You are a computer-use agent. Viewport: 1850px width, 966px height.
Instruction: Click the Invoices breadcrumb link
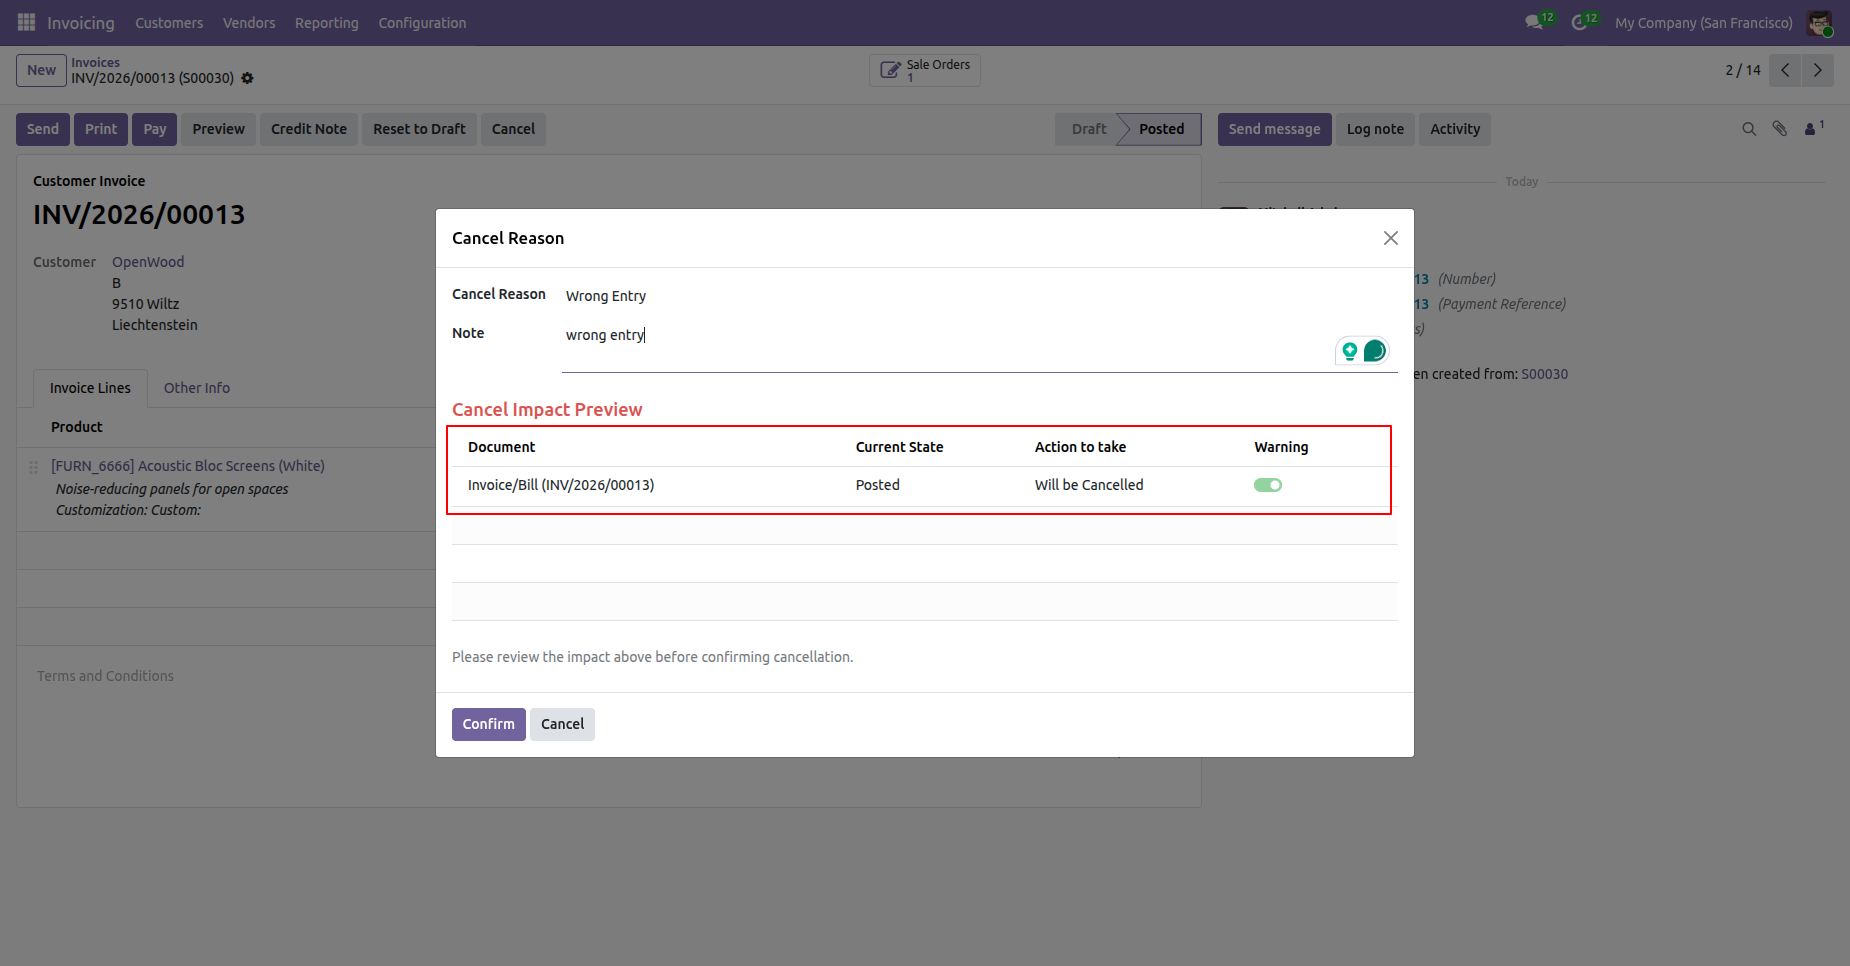[95, 62]
